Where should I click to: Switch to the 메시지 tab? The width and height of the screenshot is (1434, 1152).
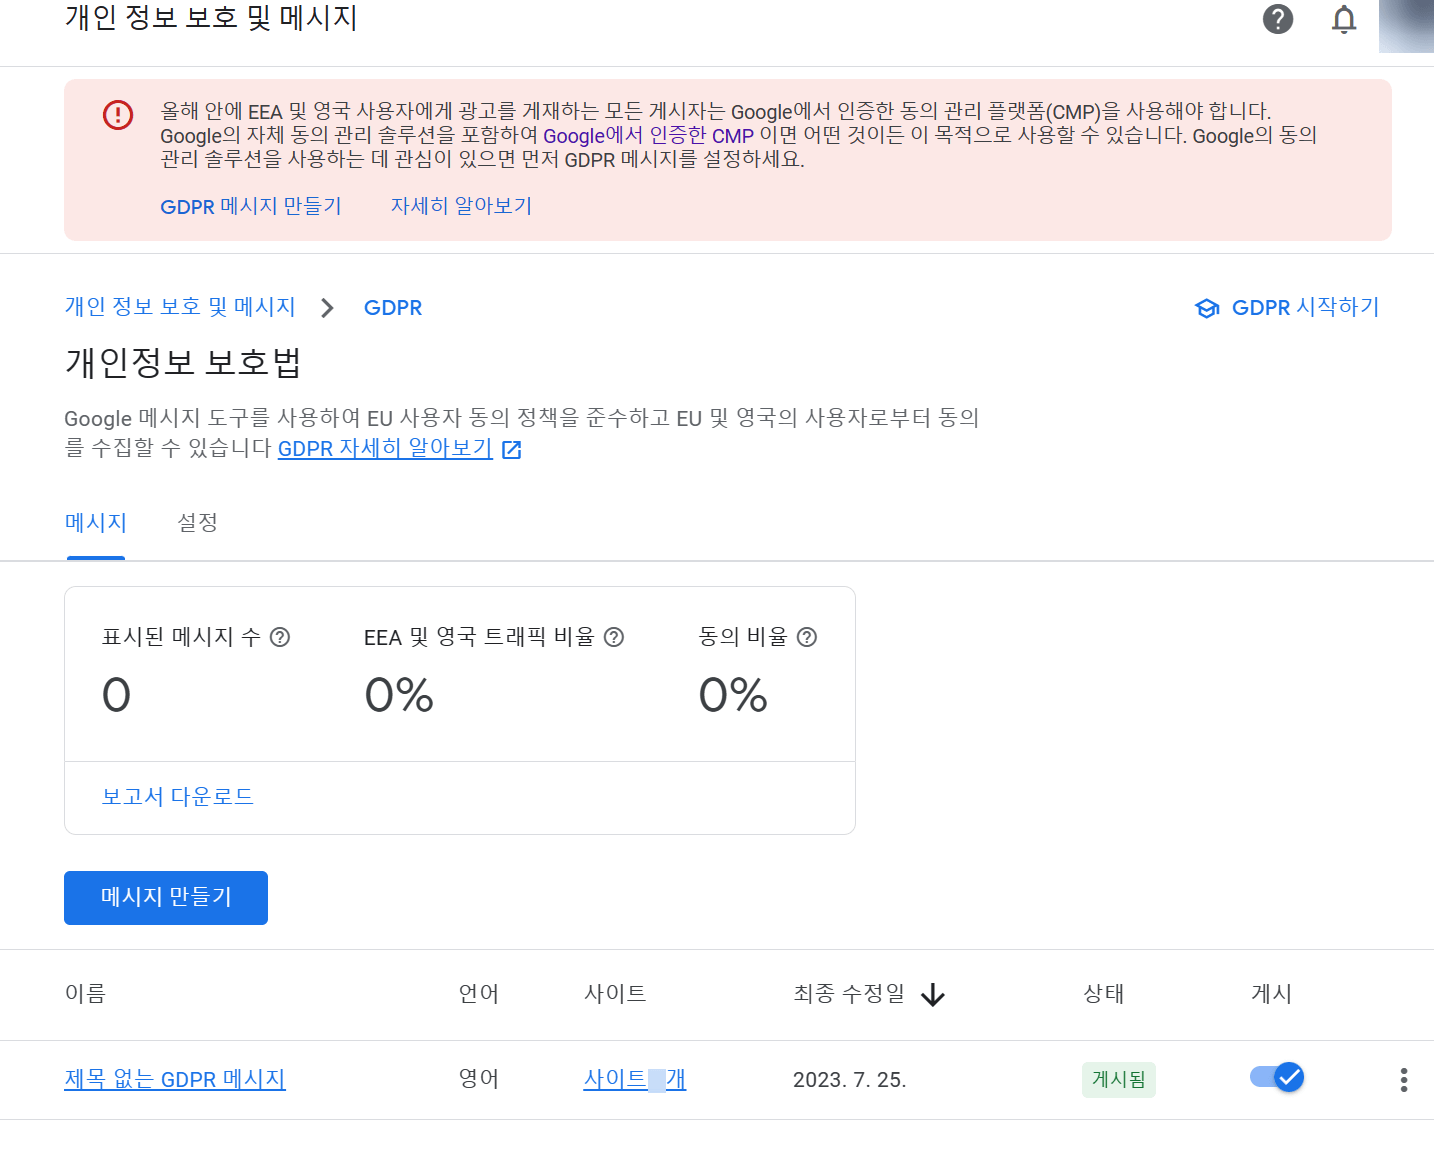(96, 523)
